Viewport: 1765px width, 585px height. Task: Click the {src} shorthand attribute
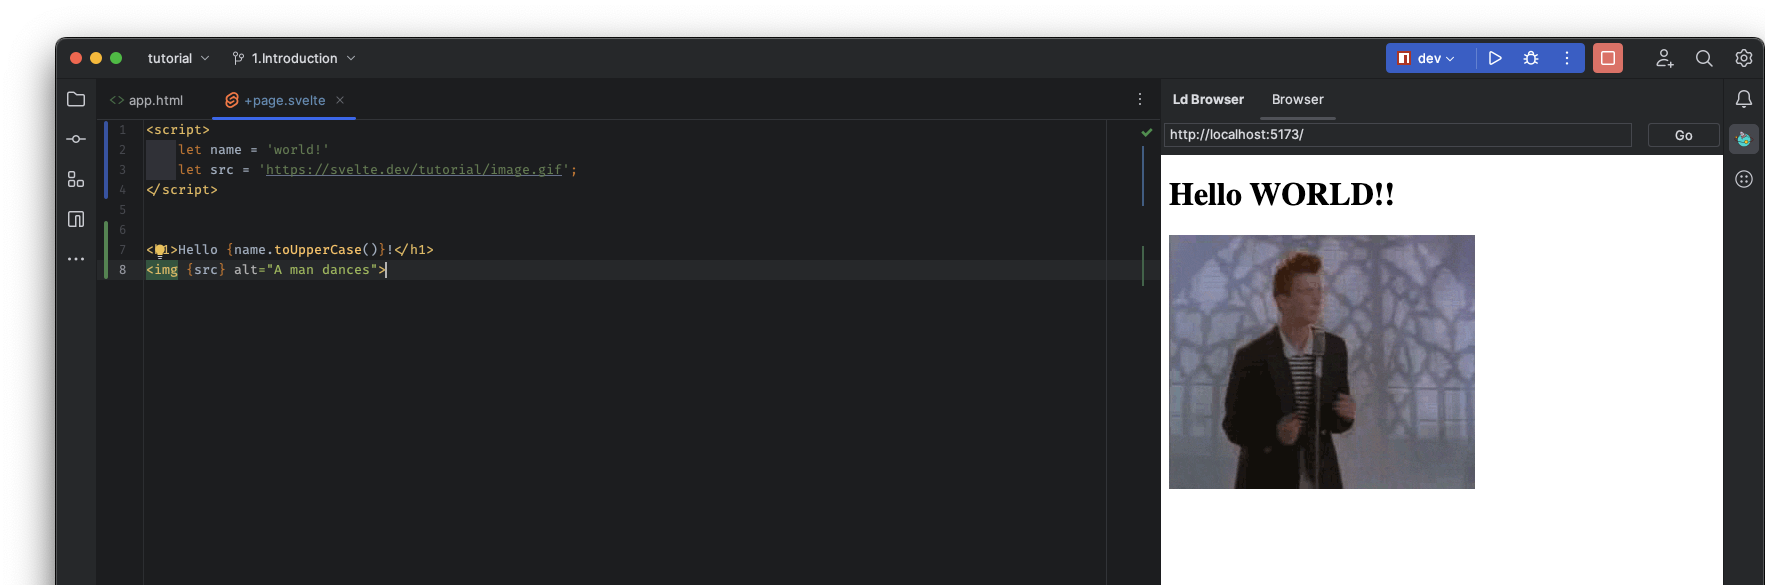pos(206,270)
